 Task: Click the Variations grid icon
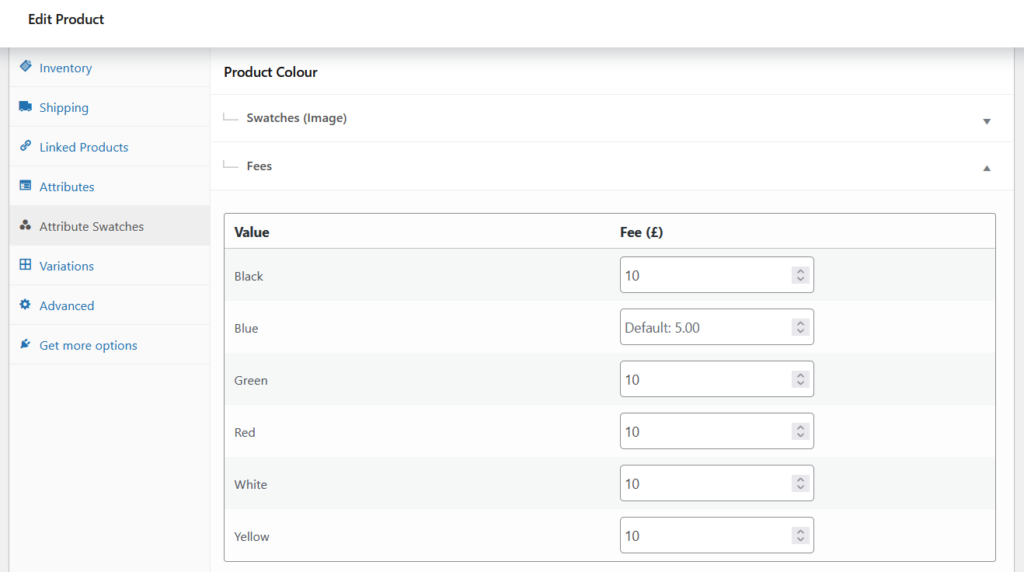pyautogui.click(x=25, y=265)
